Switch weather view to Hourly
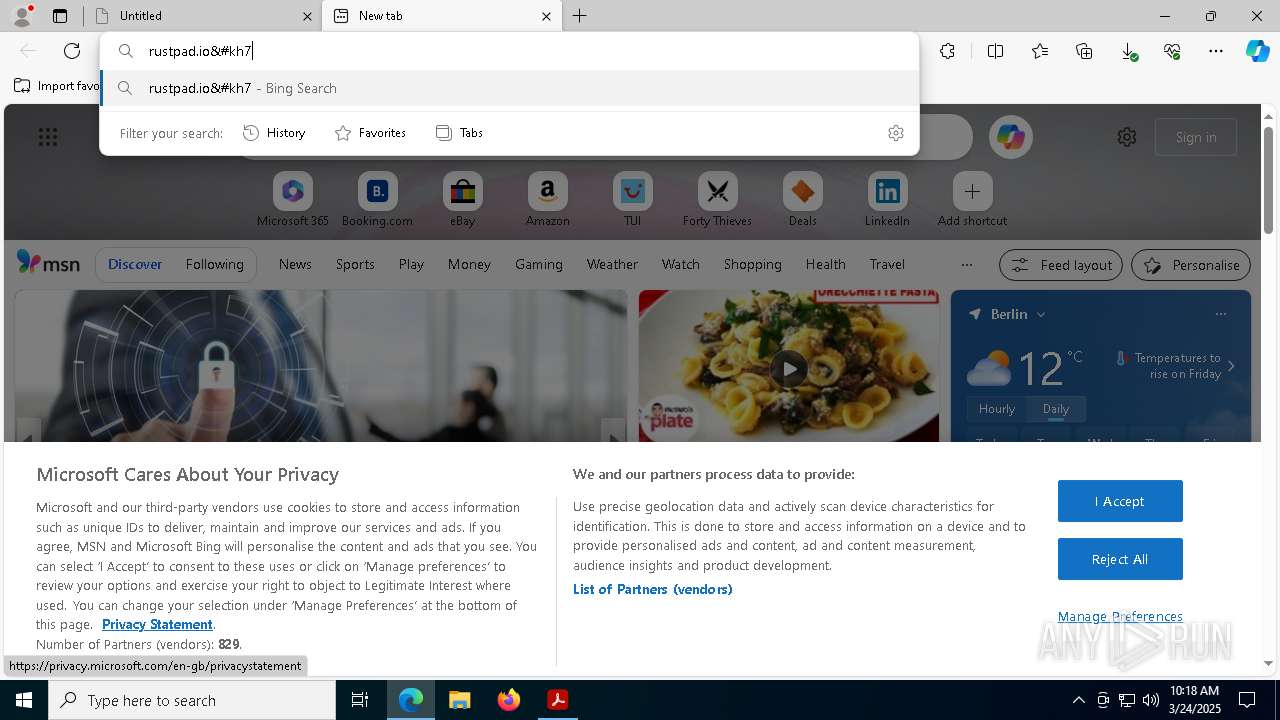 coord(997,408)
